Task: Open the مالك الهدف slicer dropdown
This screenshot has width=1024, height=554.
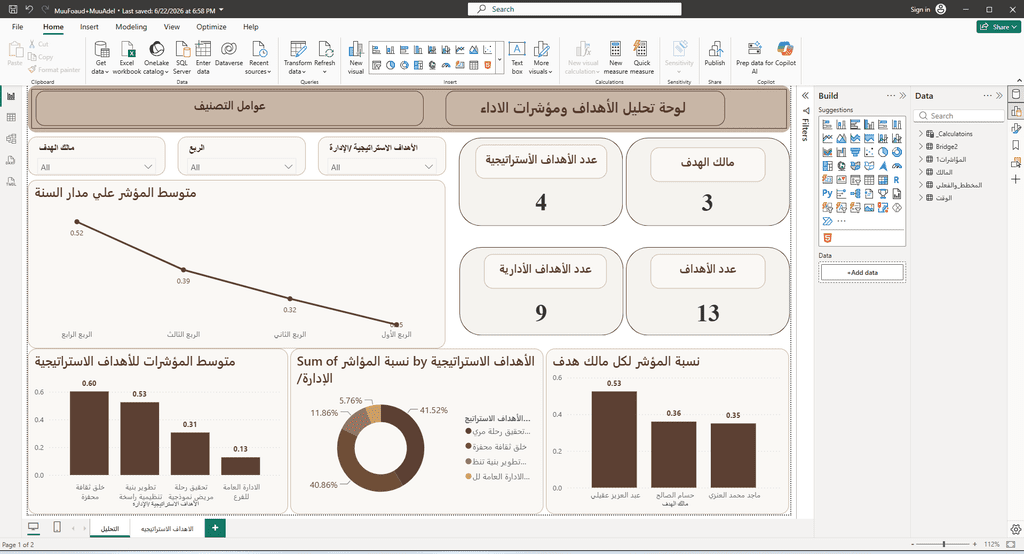Action: (x=96, y=167)
